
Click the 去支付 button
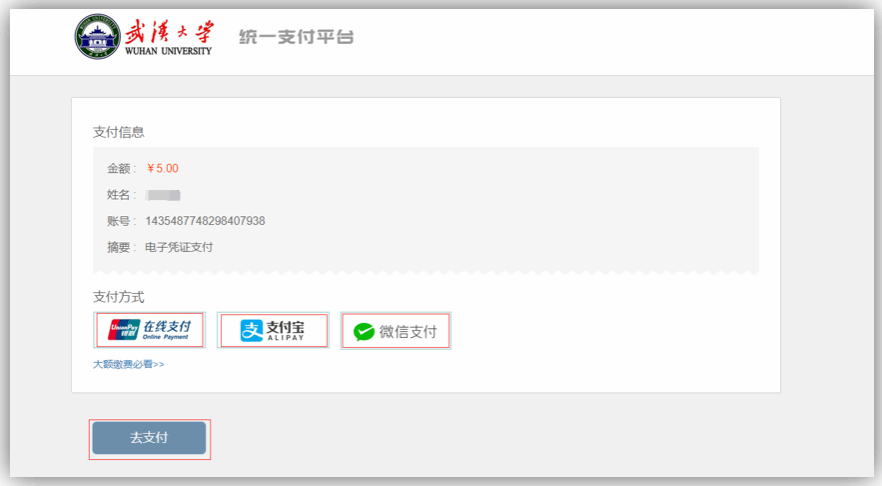pyautogui.click(x=150, y=438)
